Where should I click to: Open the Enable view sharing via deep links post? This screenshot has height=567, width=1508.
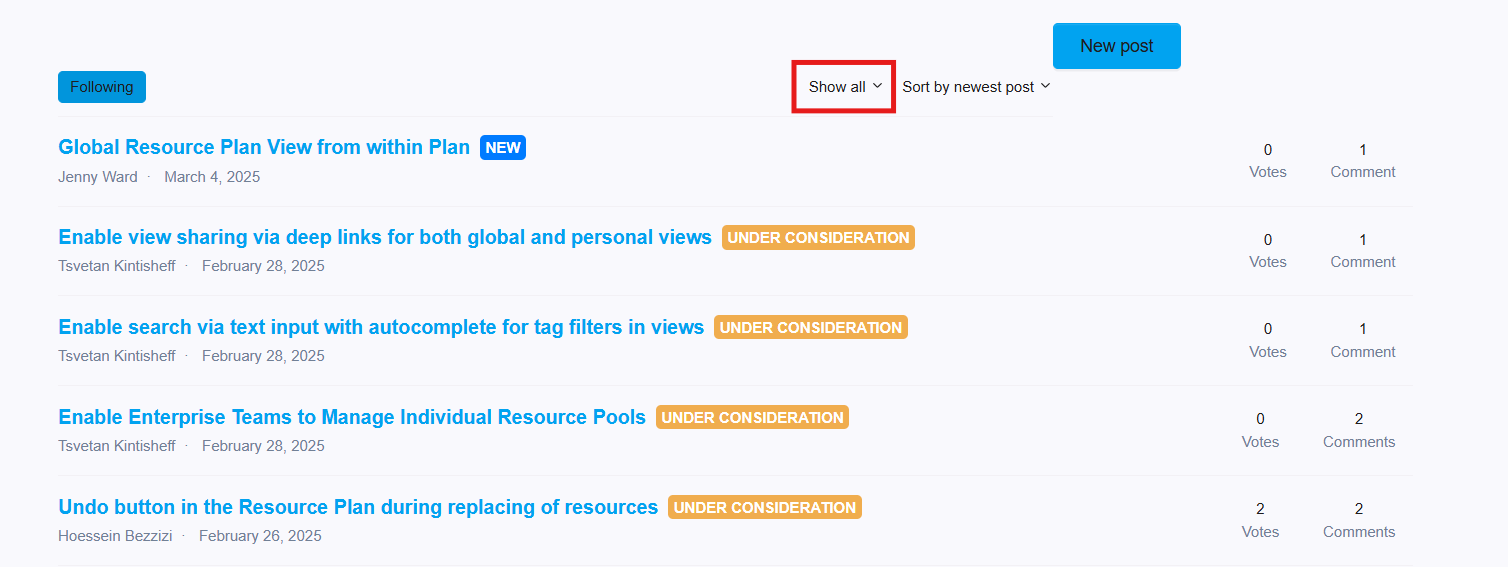[385, 237]
